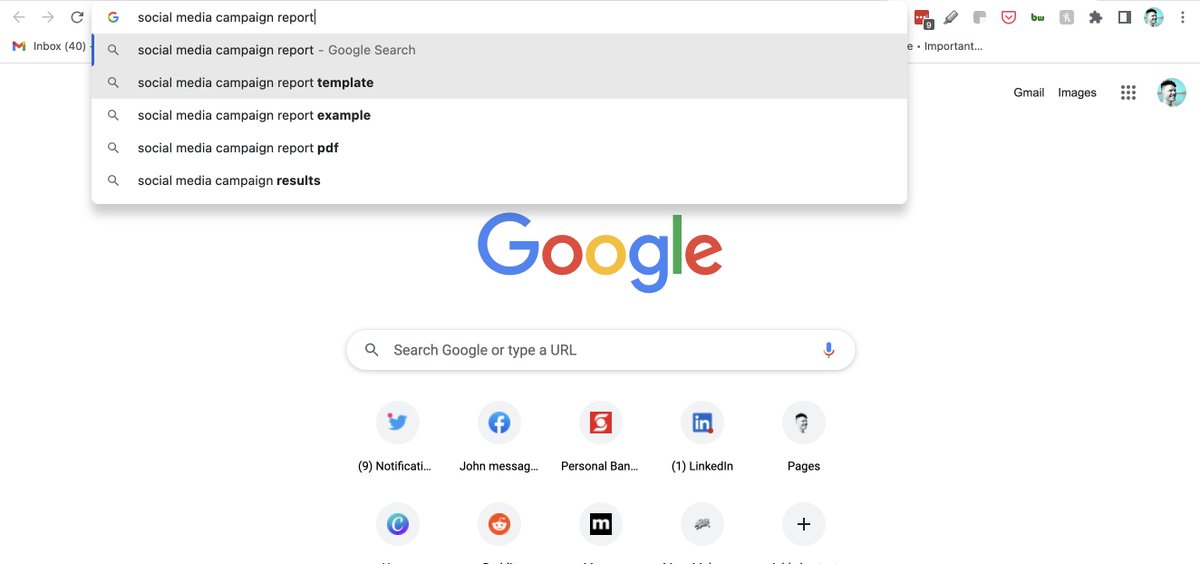Open the Reddit shortcut tile

[499, 523]
